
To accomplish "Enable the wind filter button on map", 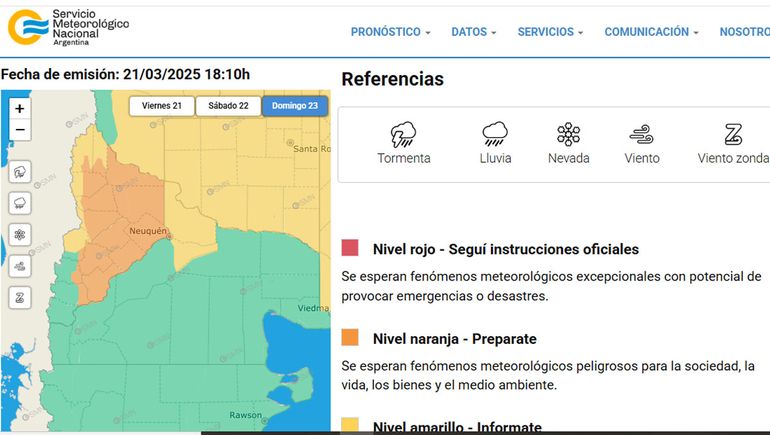I will (20, 266).
